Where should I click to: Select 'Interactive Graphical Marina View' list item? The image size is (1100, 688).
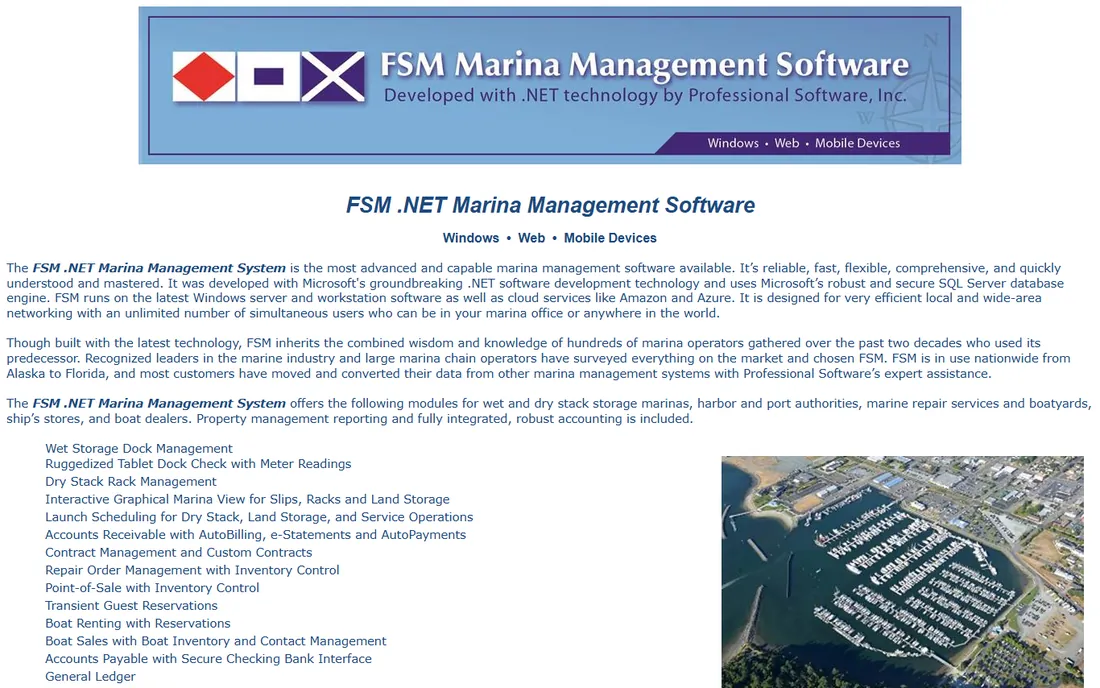click(x=247, y=499)
